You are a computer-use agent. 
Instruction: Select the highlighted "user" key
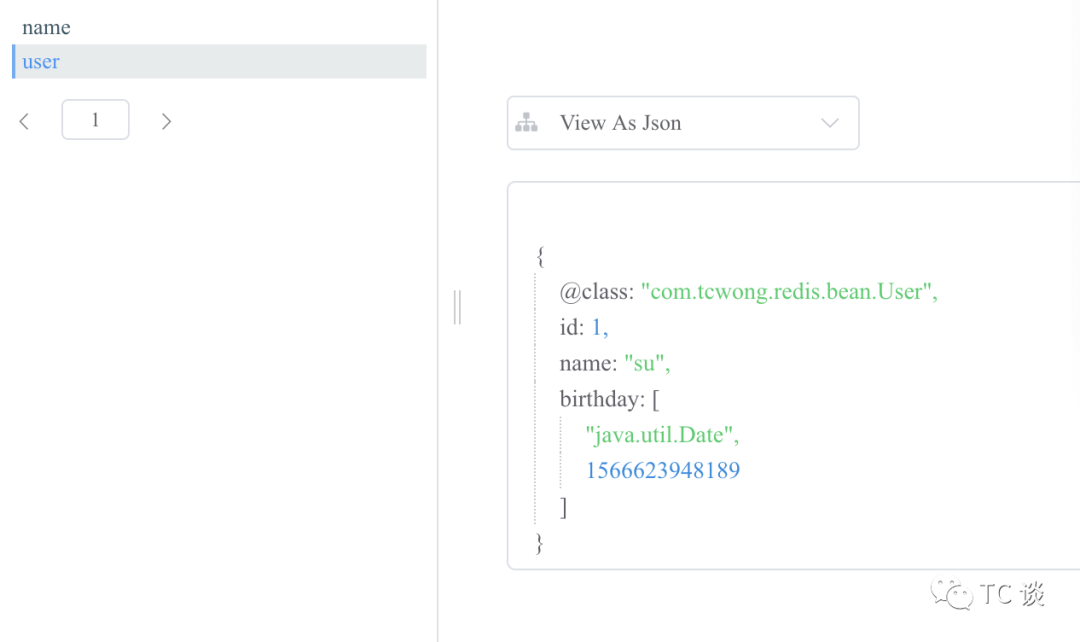(x=41, y=62)
